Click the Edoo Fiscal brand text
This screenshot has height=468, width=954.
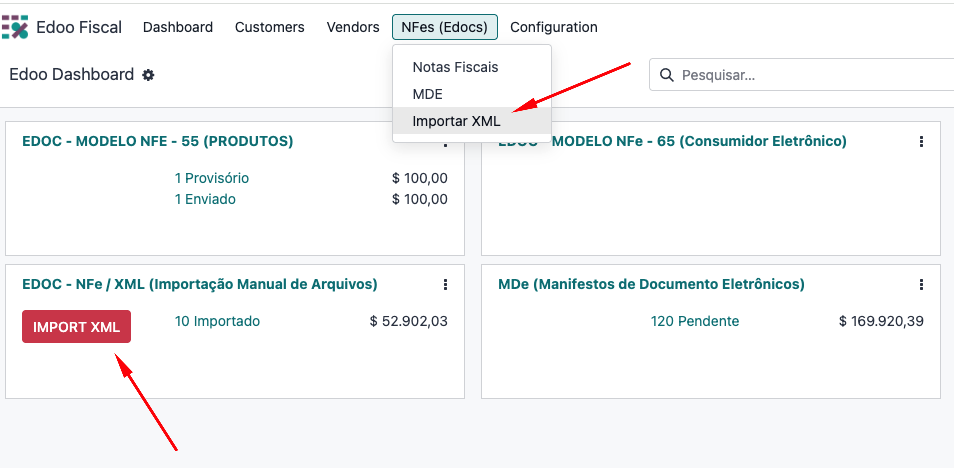[x=79, y=27]
